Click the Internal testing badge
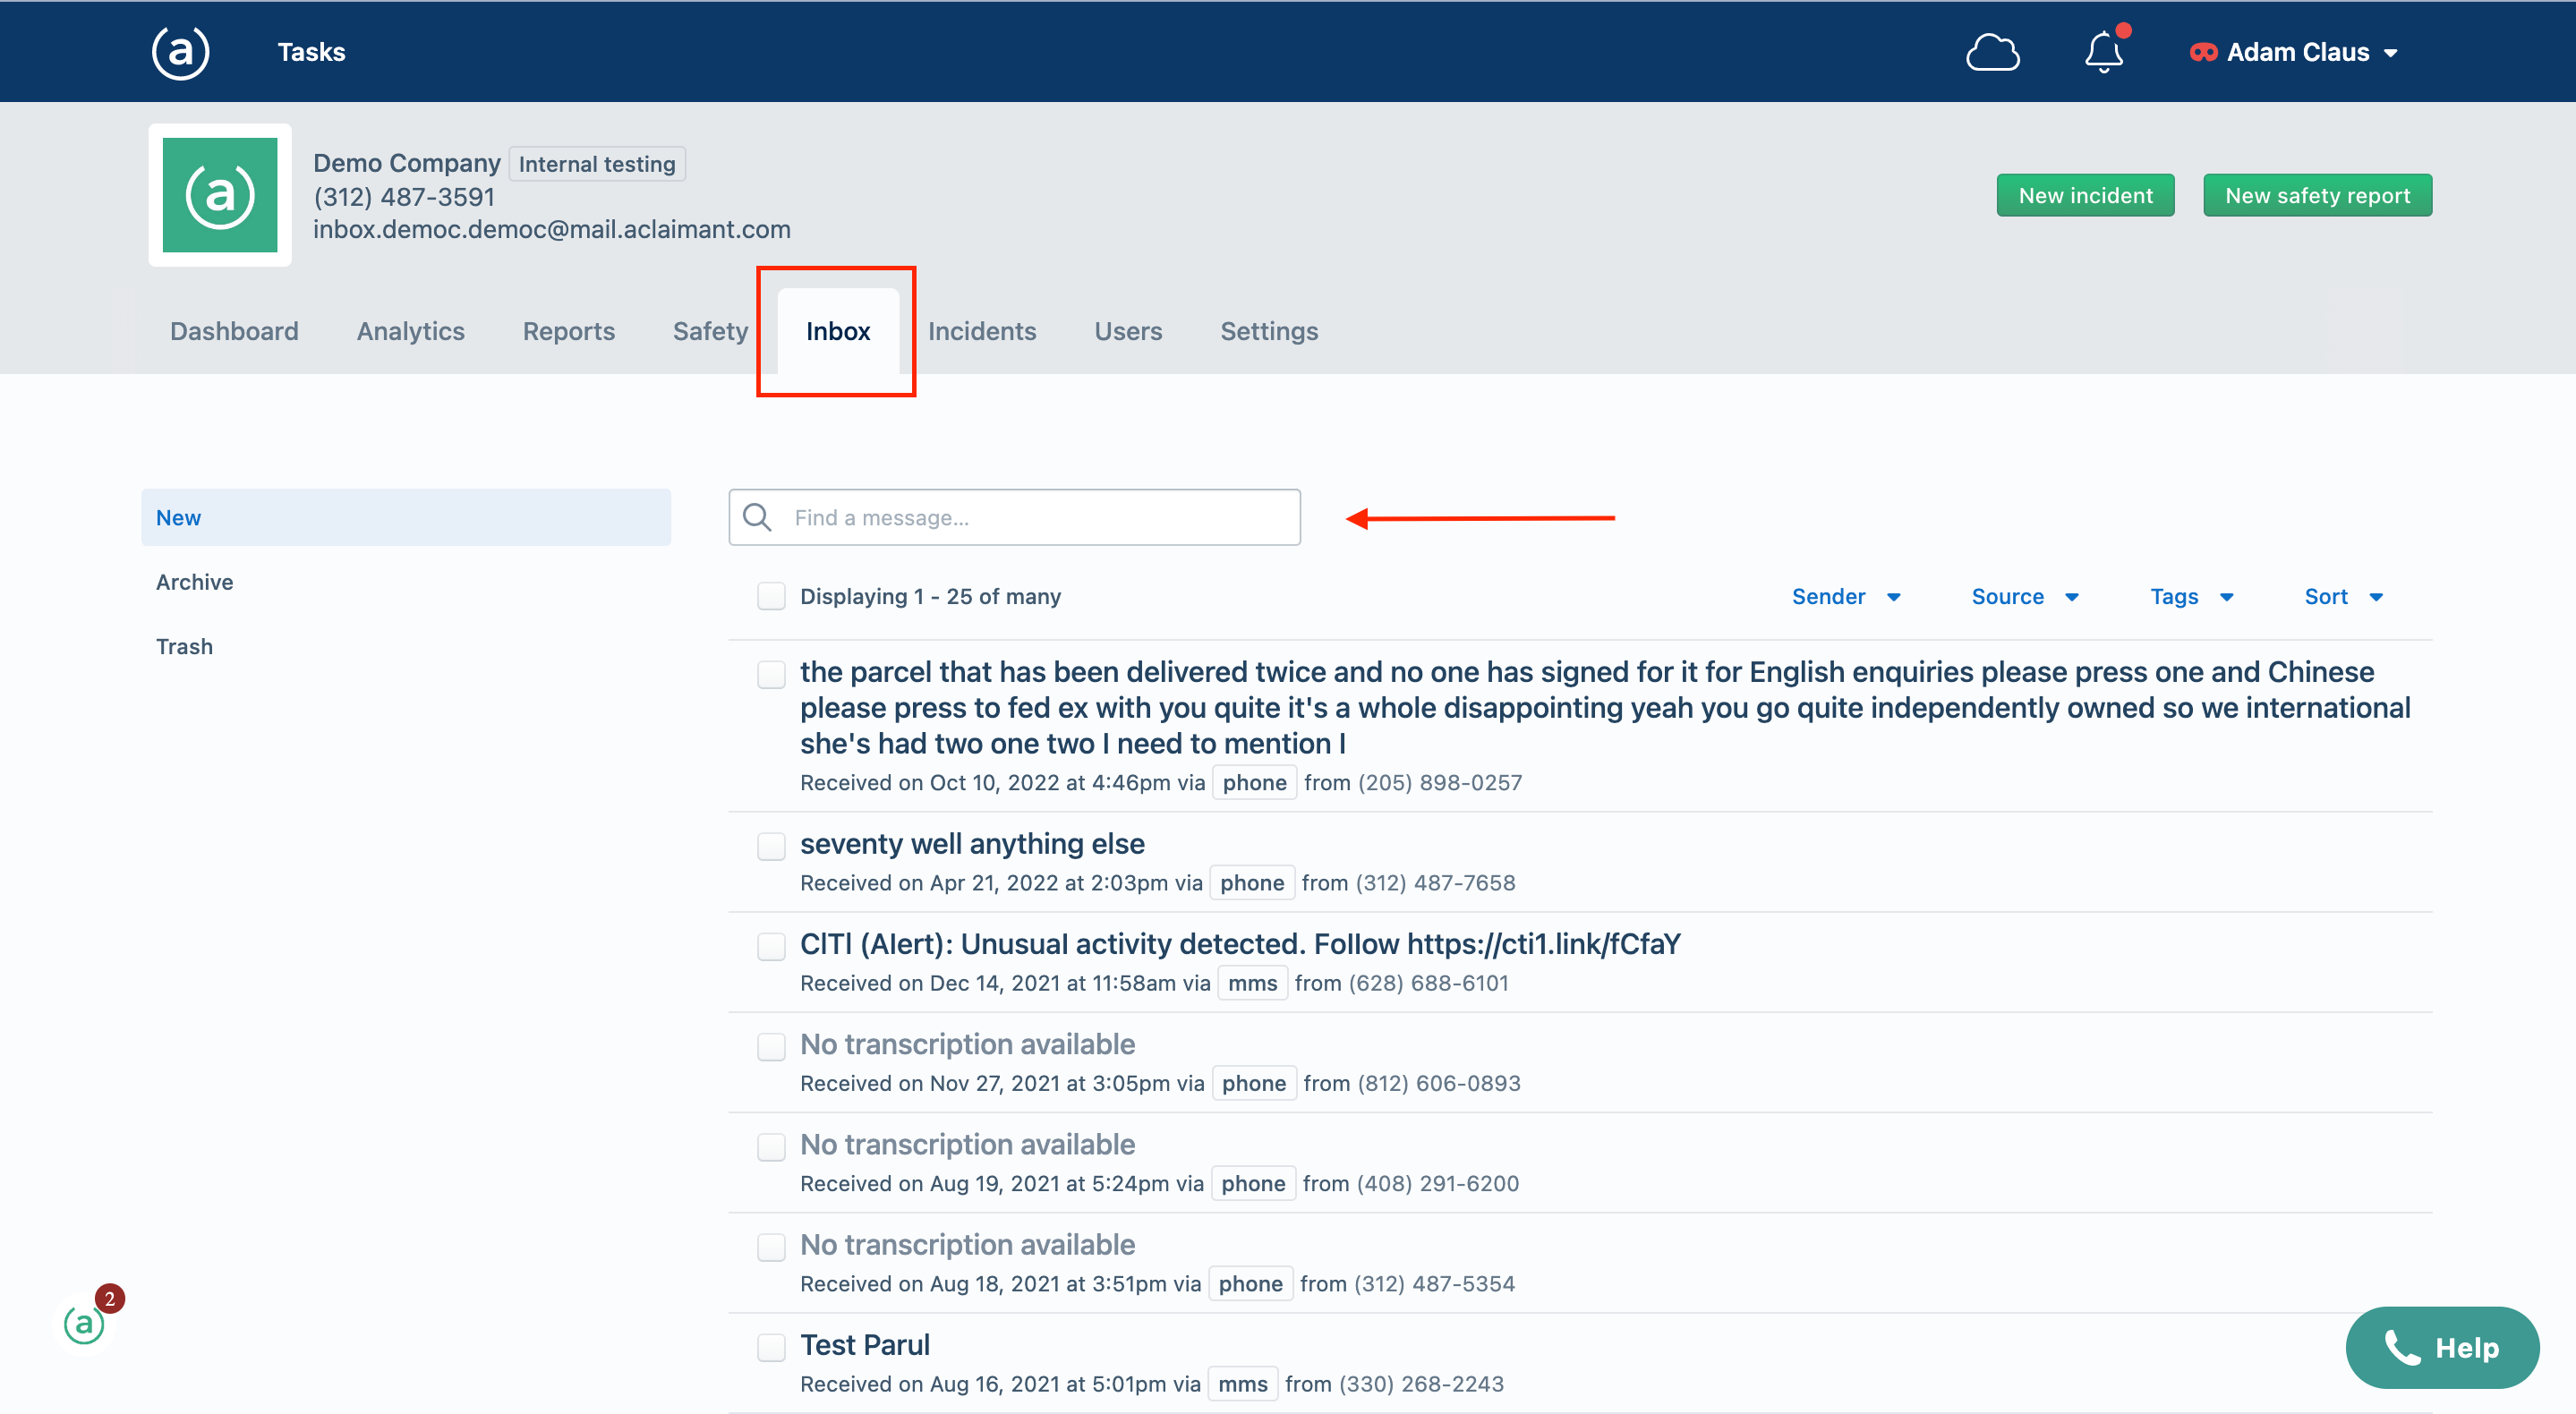Viewport: 2576px width, 1414px height. click(597, 163)
